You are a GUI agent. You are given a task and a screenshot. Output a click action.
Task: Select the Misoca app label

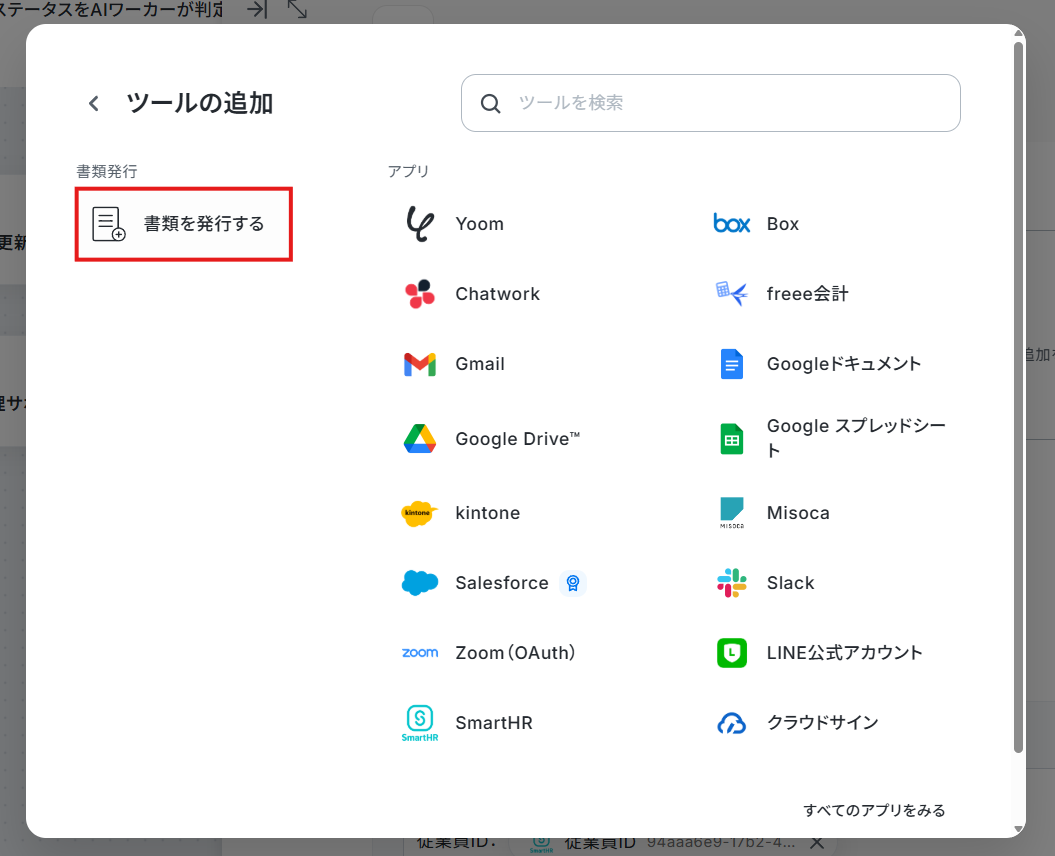pos(798,513)
